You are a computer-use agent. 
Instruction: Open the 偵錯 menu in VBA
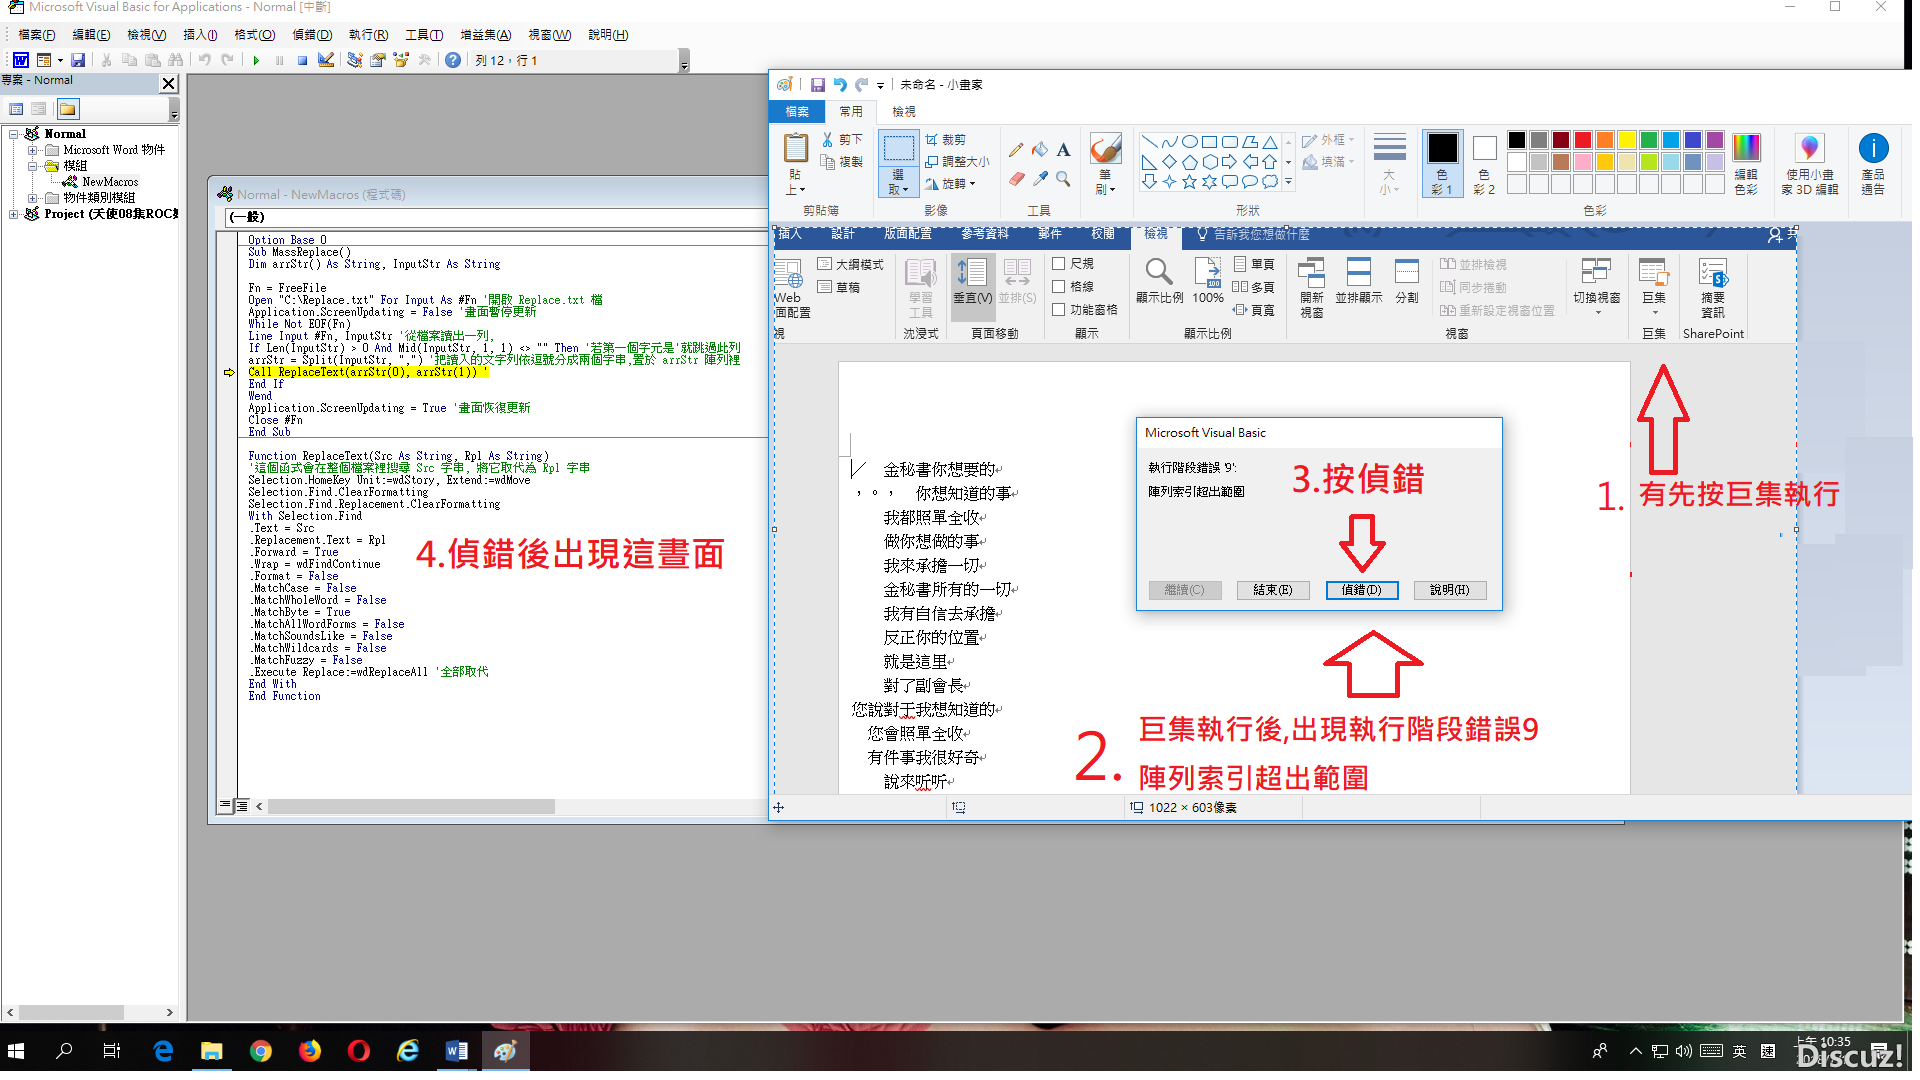point(311,34)
